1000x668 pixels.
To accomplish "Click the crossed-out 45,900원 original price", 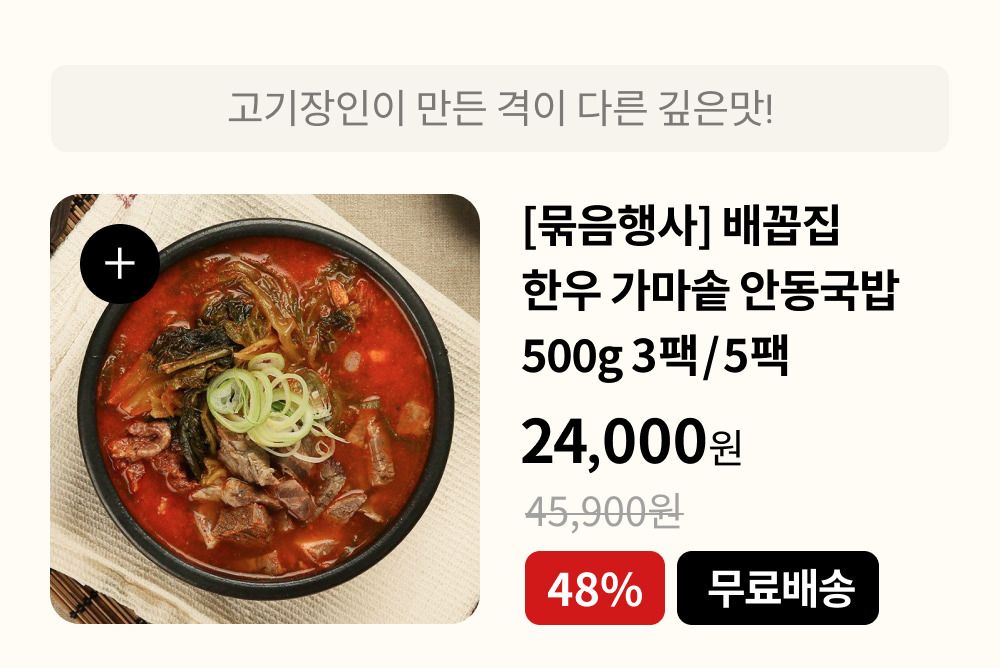I will click(604, 511).
